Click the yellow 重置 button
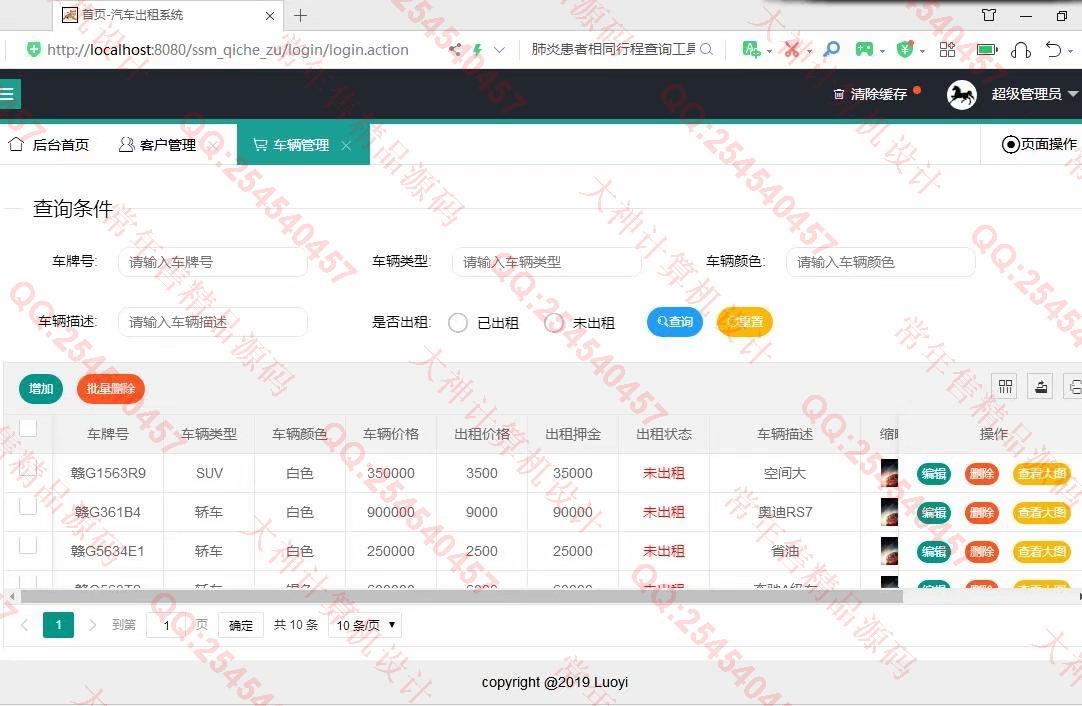Screen dimensions: 1082x706 click(745, 322)
